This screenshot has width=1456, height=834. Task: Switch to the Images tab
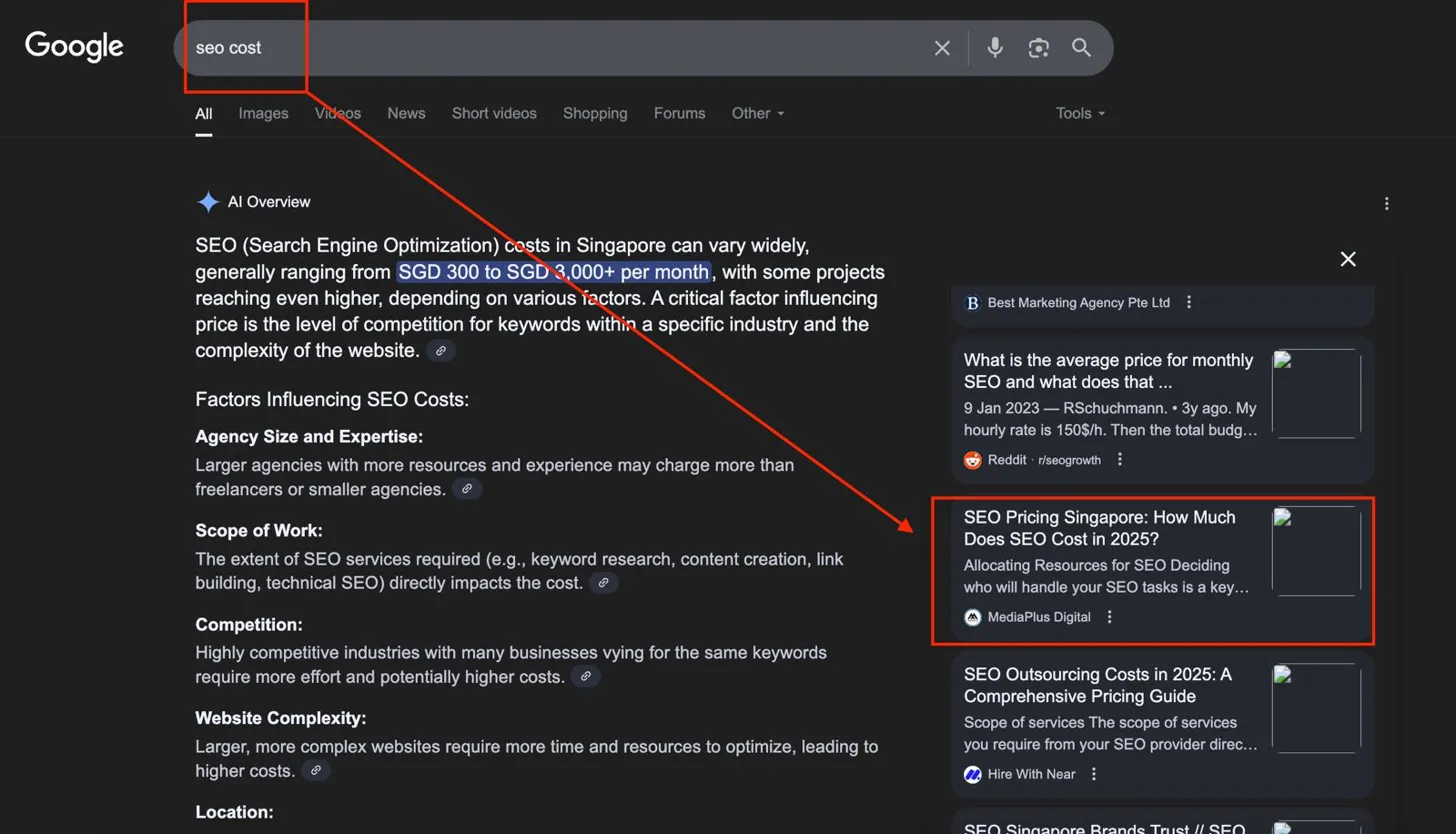pyautogui.click(x=264, y=113)
